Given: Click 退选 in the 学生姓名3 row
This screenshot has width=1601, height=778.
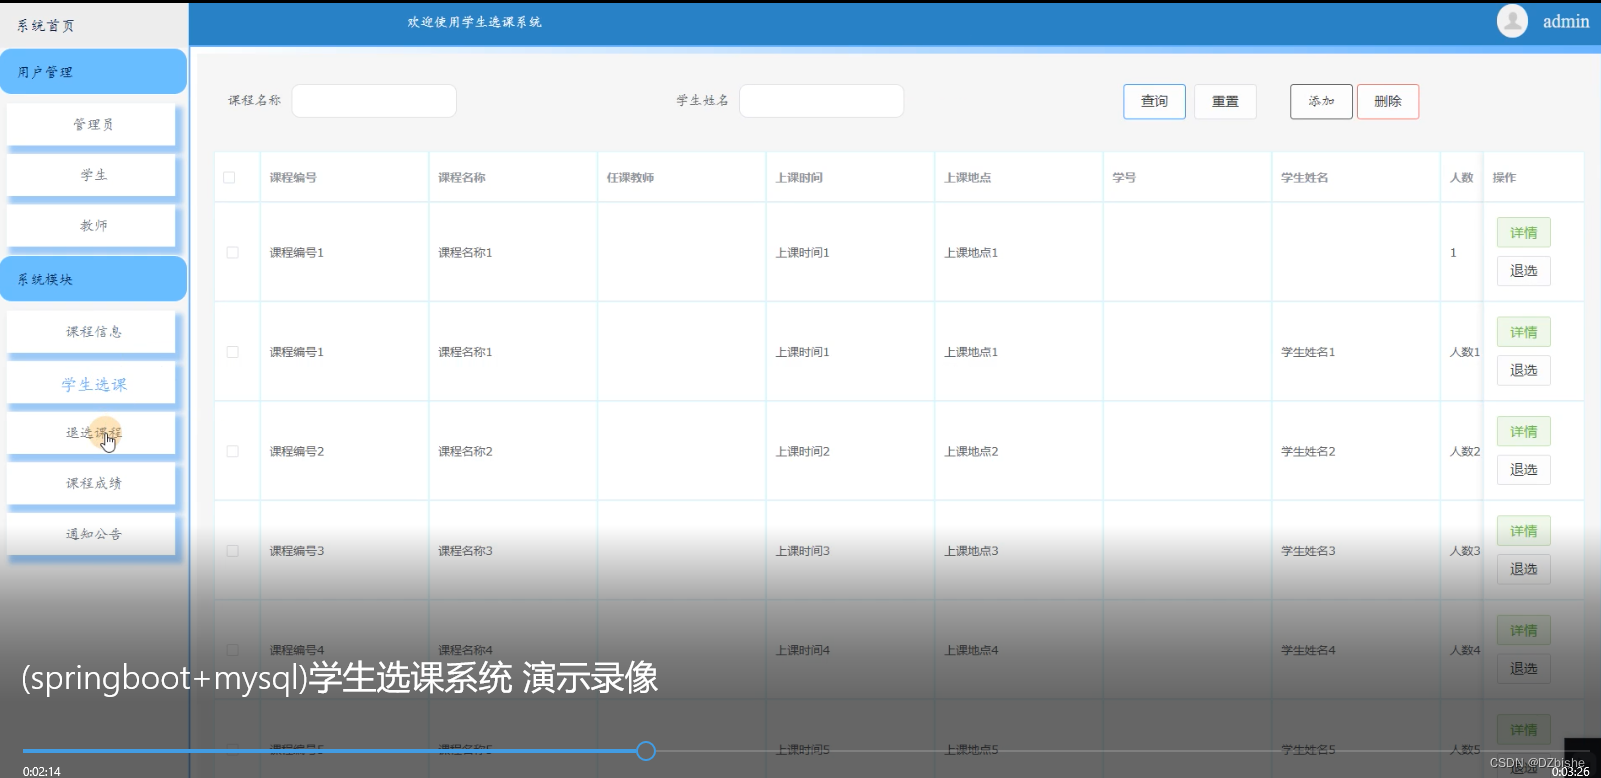Looking at the screenshot, I should point(1523,569).
